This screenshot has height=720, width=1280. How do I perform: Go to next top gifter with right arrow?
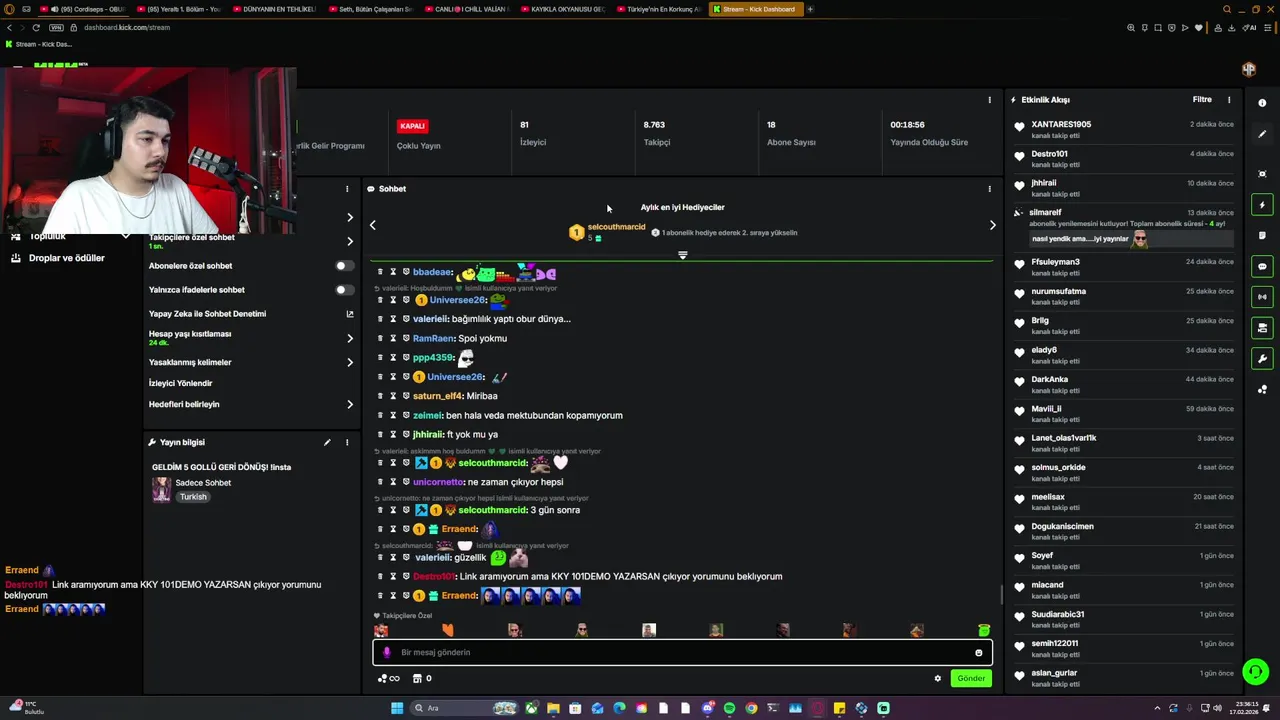click(992, 225)
